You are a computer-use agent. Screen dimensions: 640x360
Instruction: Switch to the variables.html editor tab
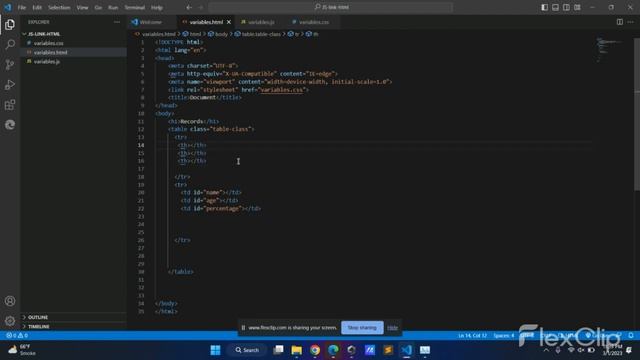pyautogui.click(x=206, y=22)
